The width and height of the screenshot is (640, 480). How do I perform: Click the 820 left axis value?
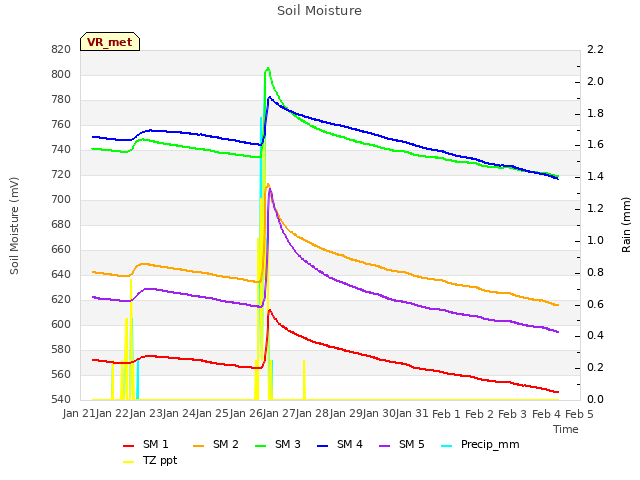click(x=61, y=49)
